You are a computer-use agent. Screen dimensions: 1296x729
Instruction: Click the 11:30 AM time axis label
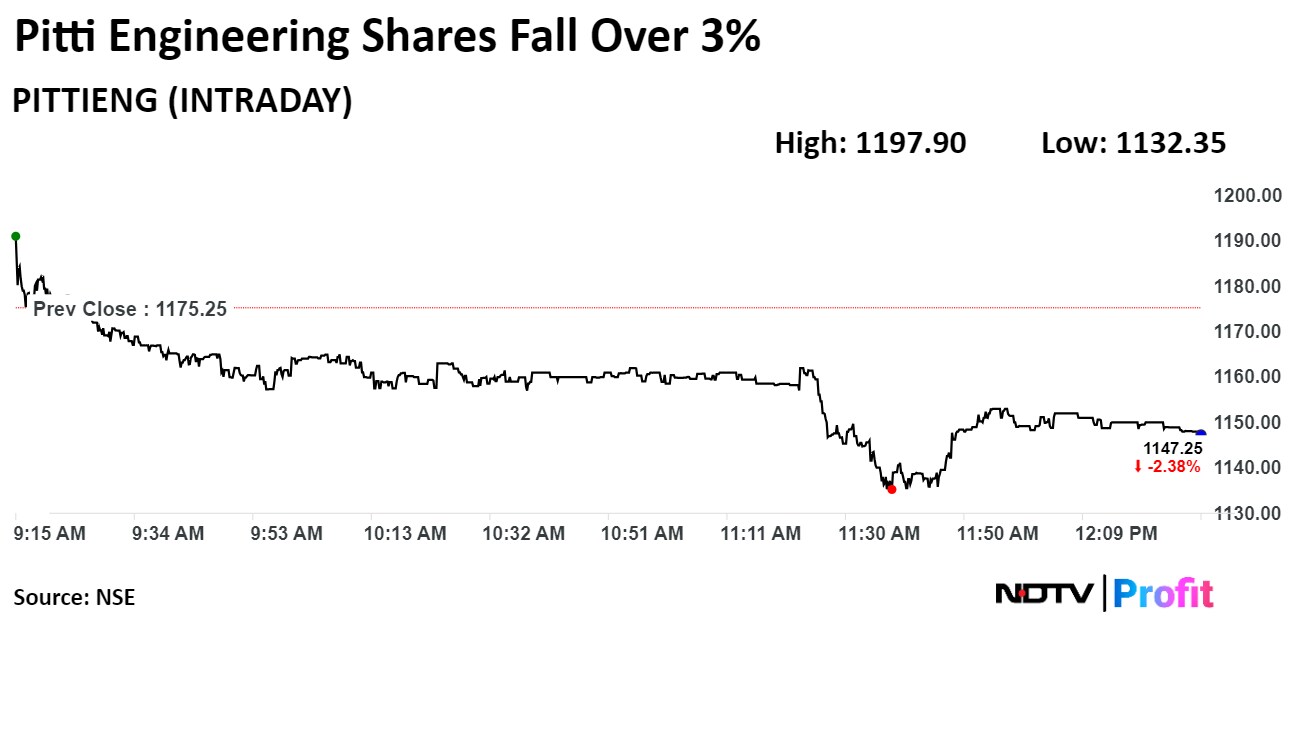879,534
